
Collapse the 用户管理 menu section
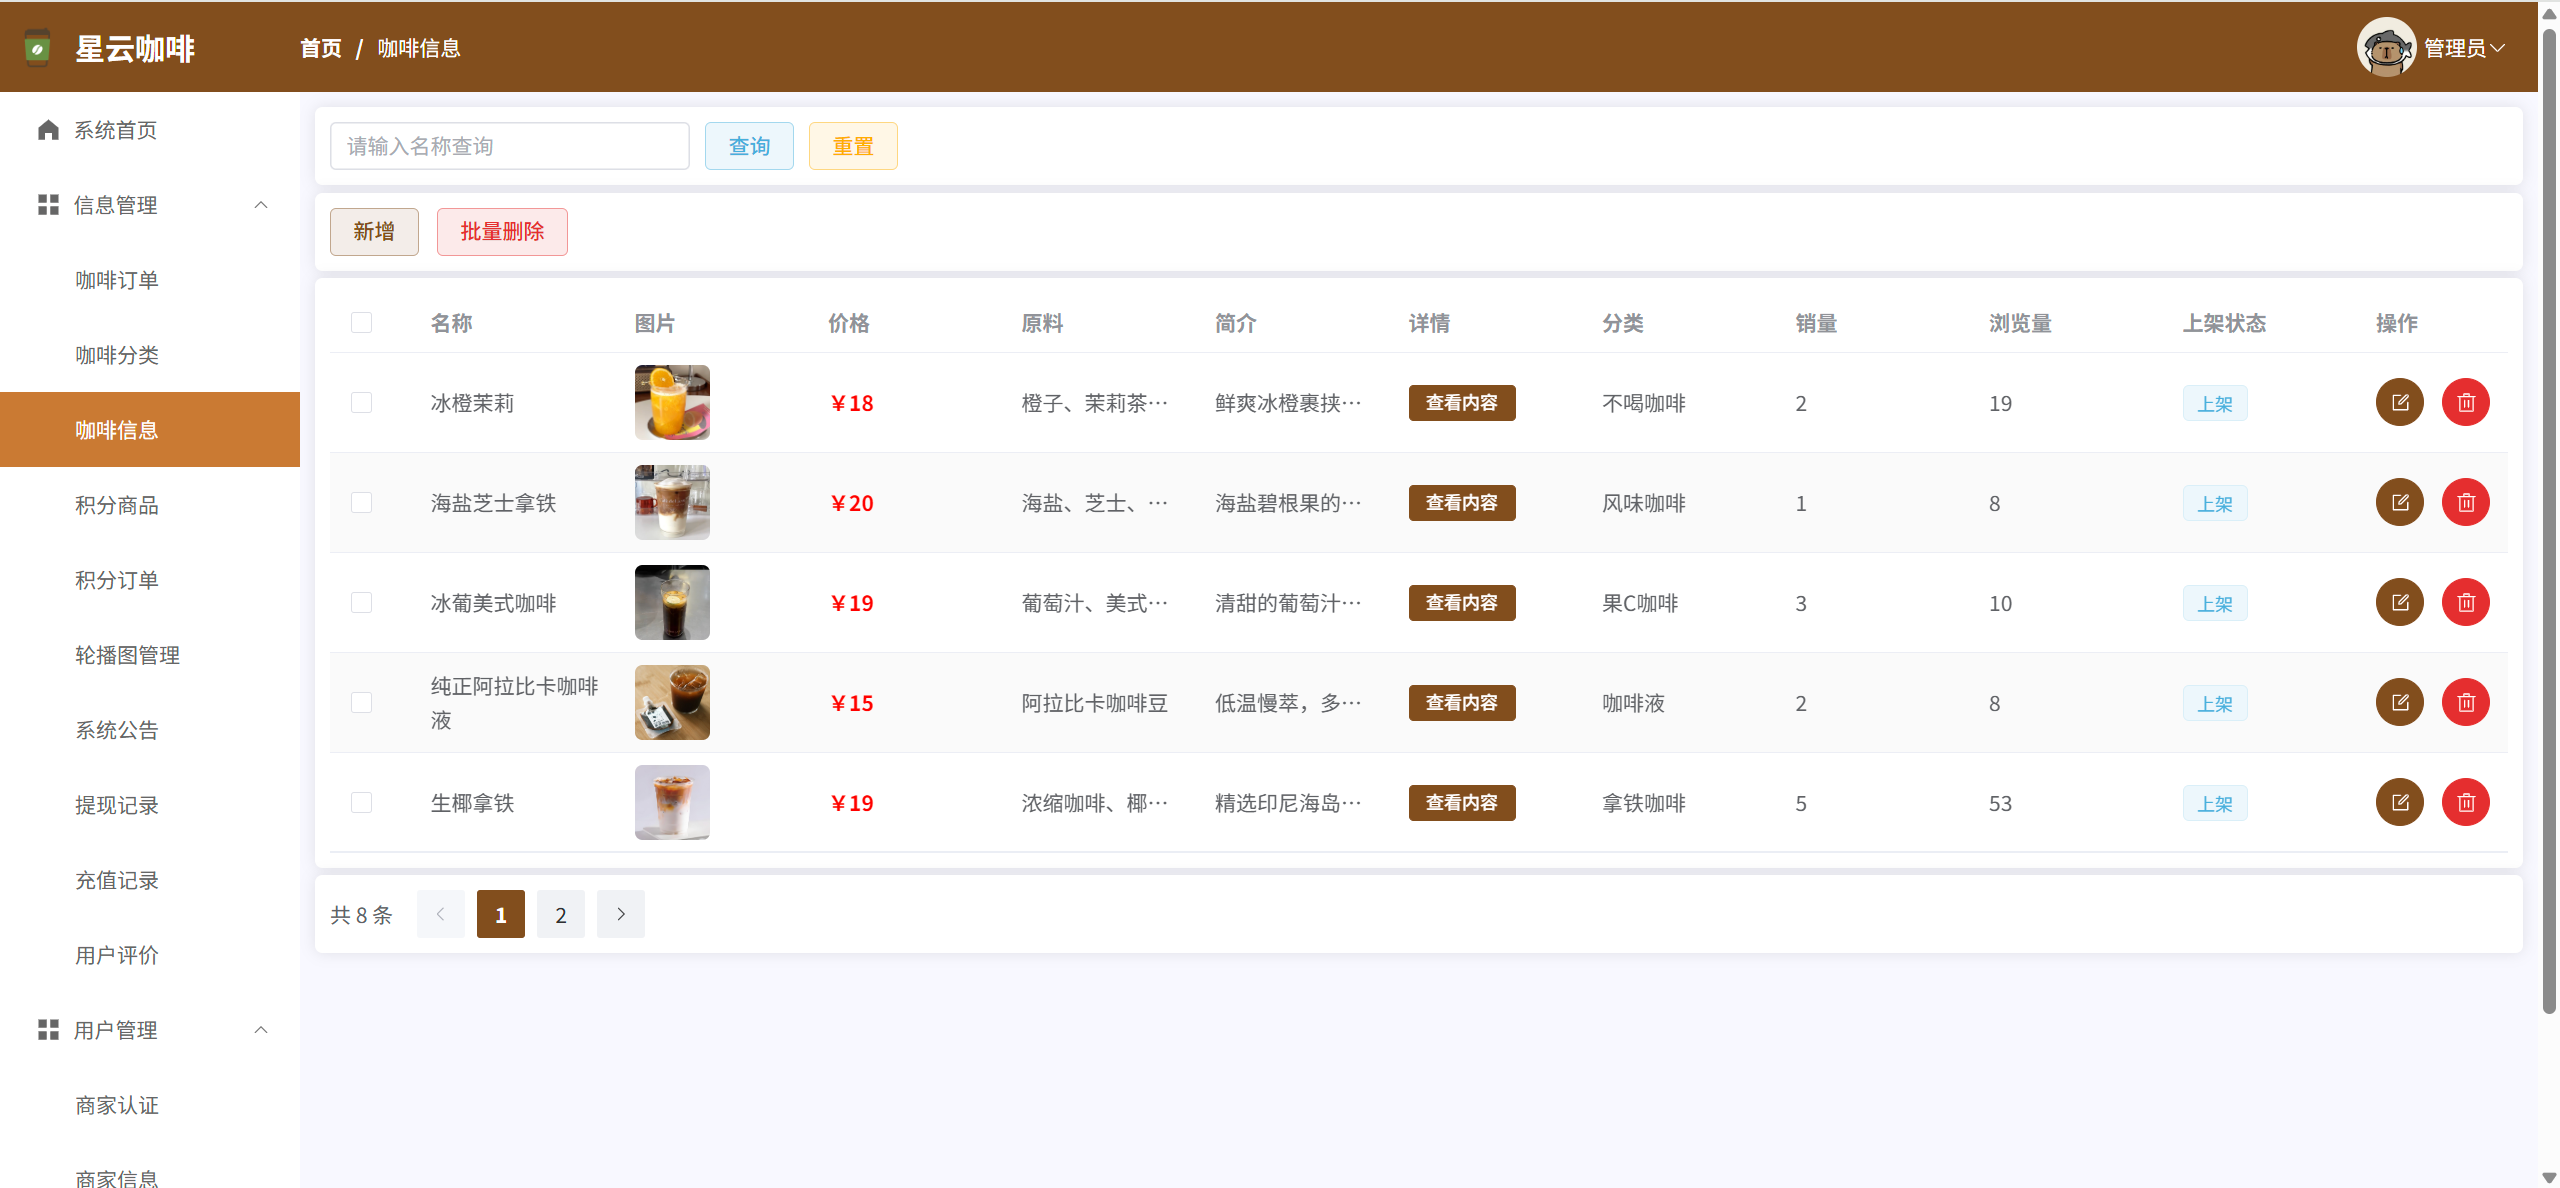click(x=261, y=1030)
